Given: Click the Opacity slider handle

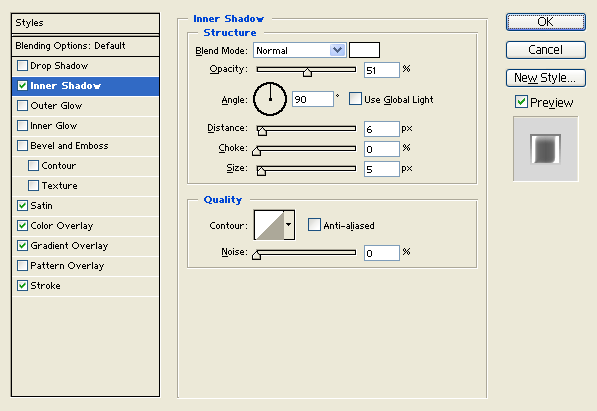Looking at the screenshot, I should click(307, 72).
